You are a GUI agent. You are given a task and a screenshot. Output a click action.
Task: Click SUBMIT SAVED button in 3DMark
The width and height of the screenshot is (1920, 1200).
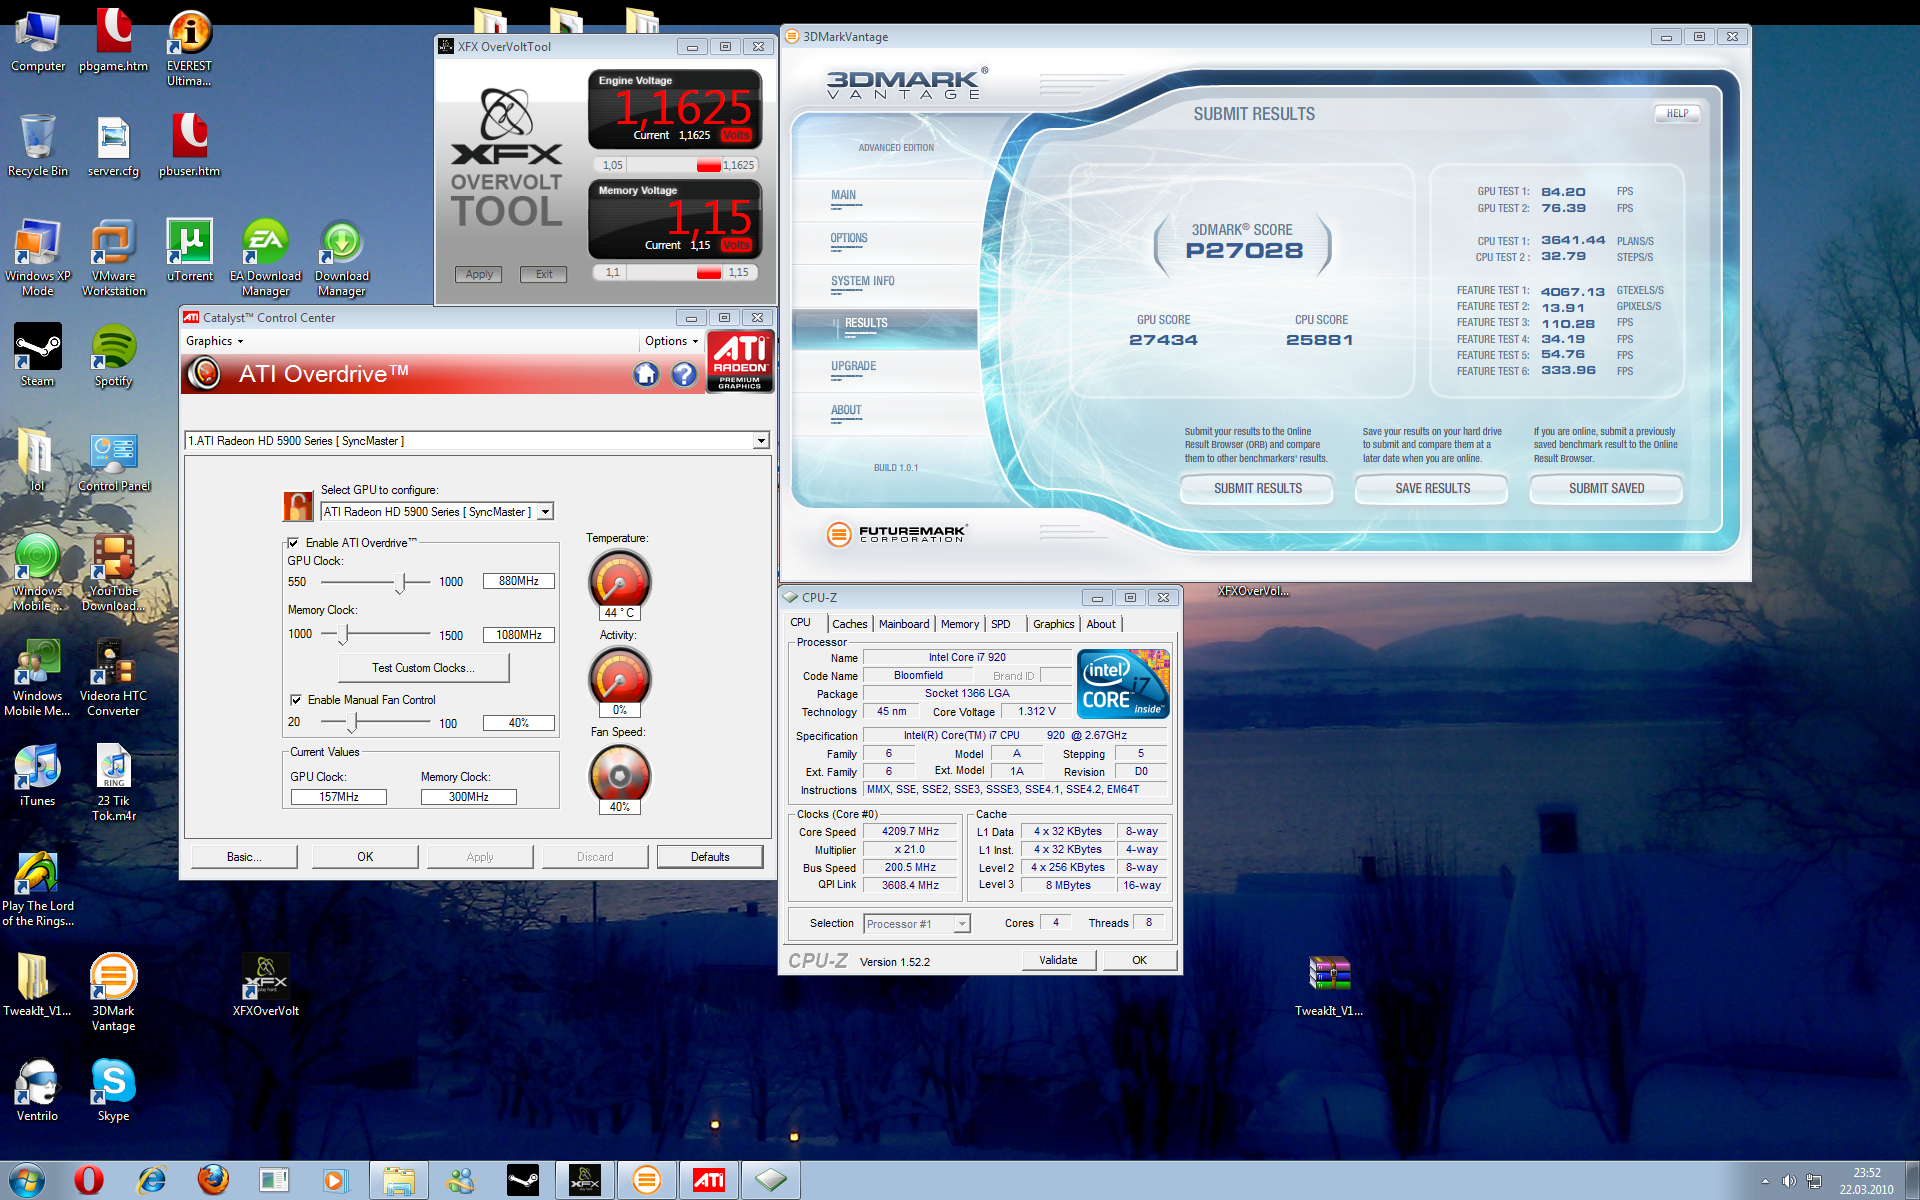[1606, 489]
